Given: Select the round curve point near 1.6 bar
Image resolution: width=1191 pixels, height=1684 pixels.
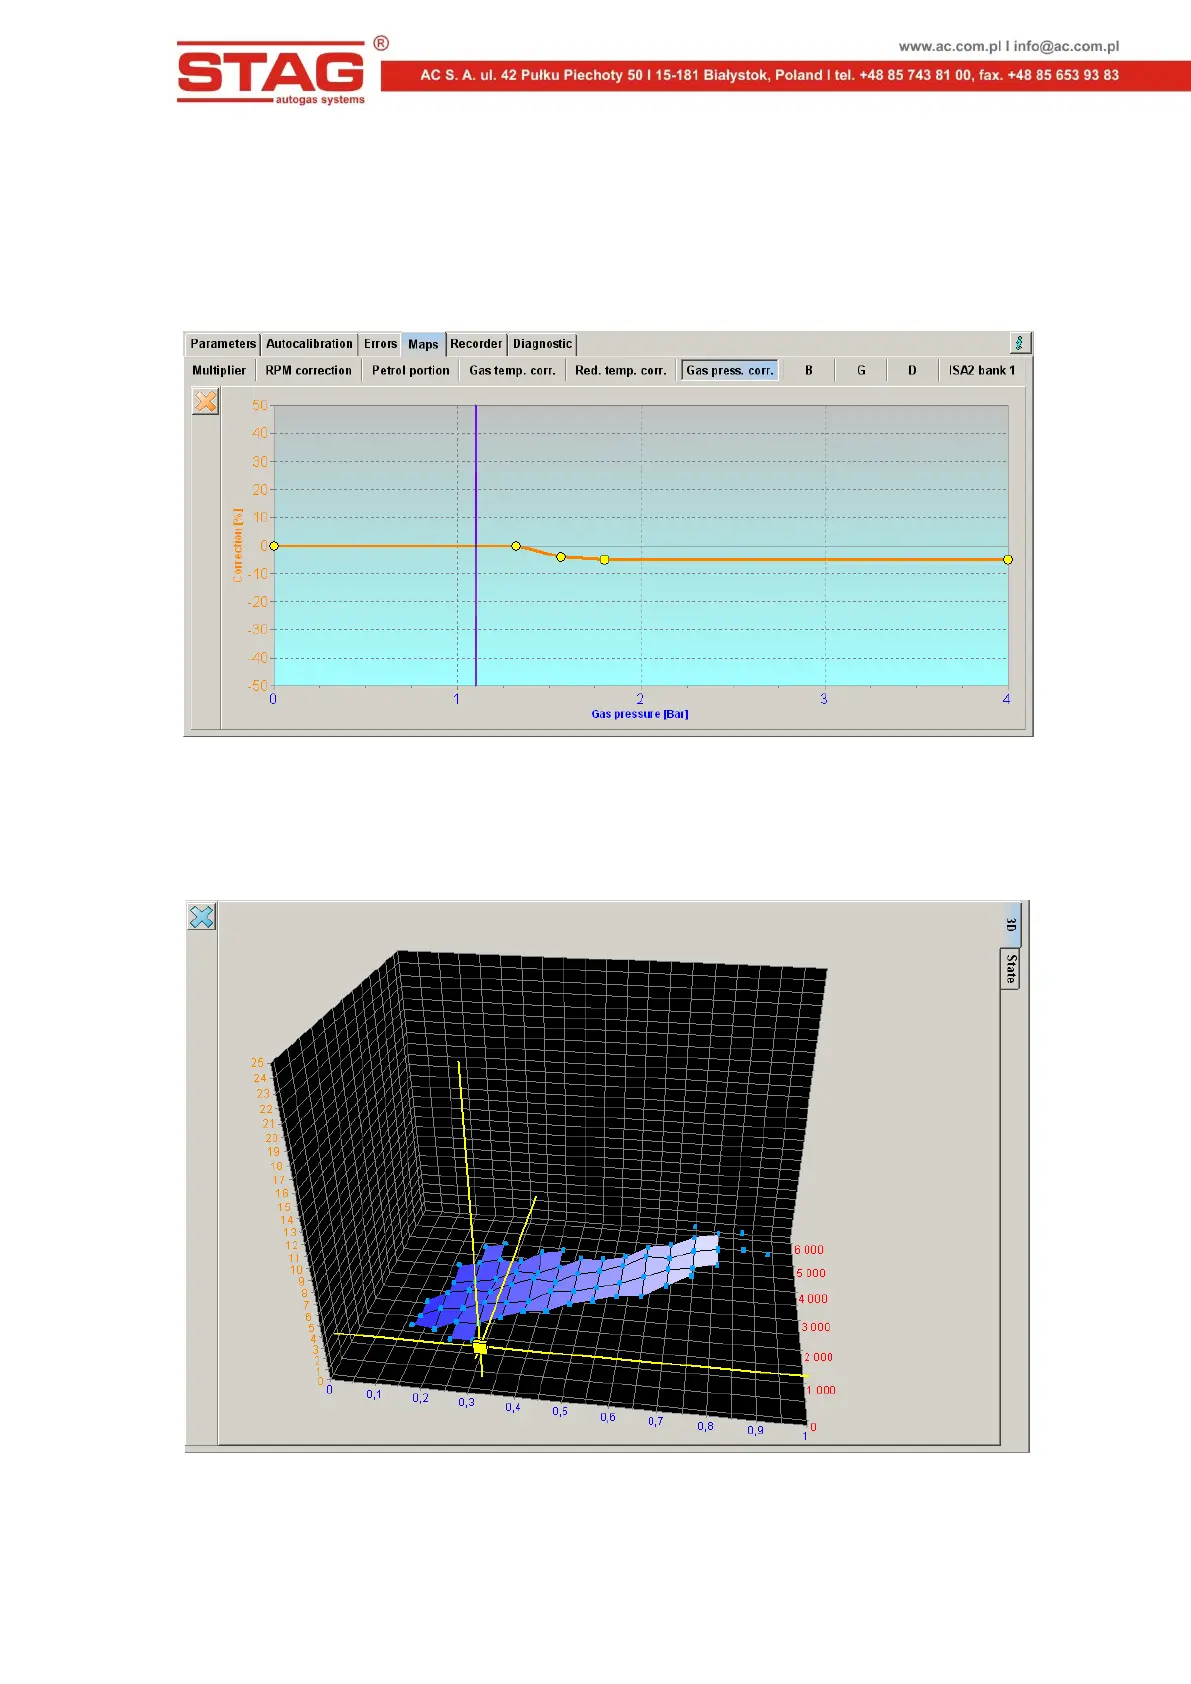Looking at the screenshot, I should [561, 557].
